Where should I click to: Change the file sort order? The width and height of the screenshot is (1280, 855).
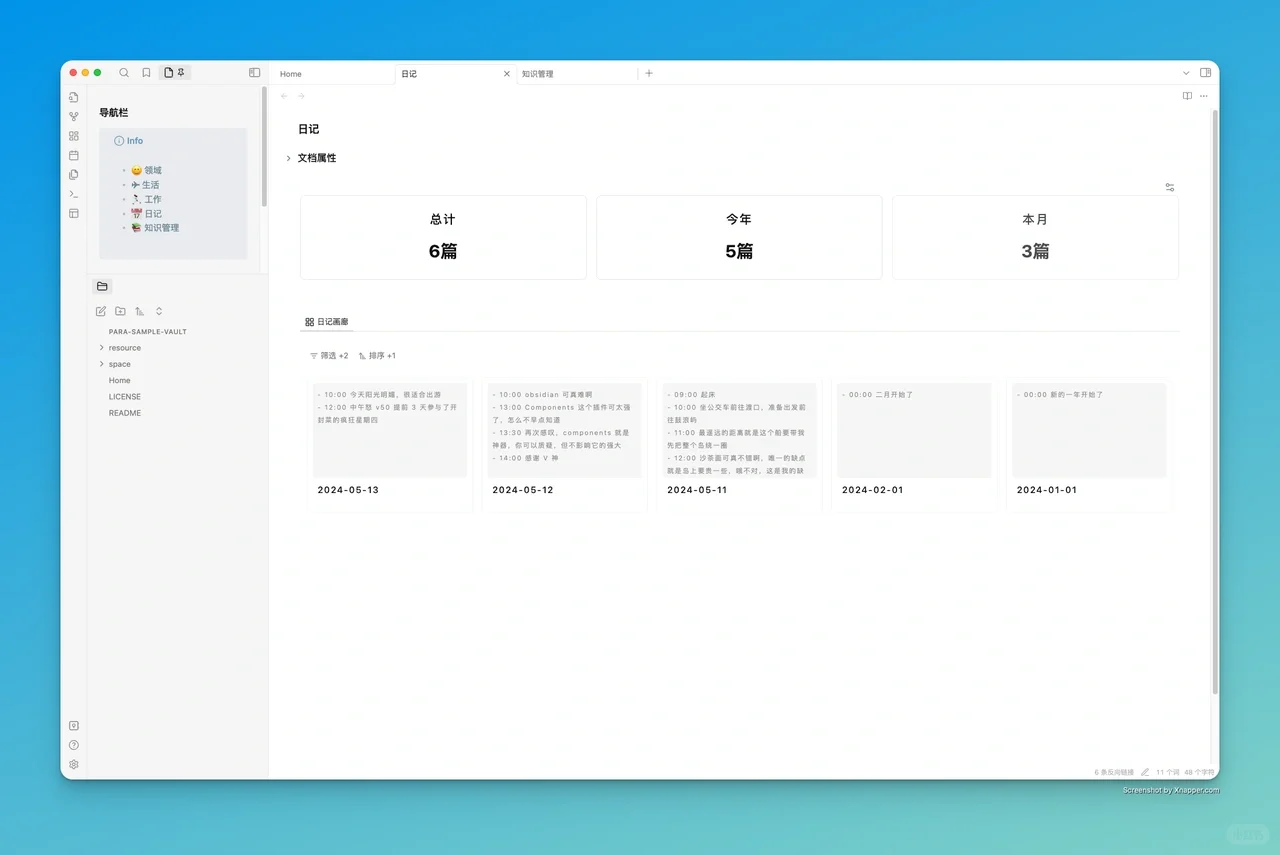tap(139, 311)
